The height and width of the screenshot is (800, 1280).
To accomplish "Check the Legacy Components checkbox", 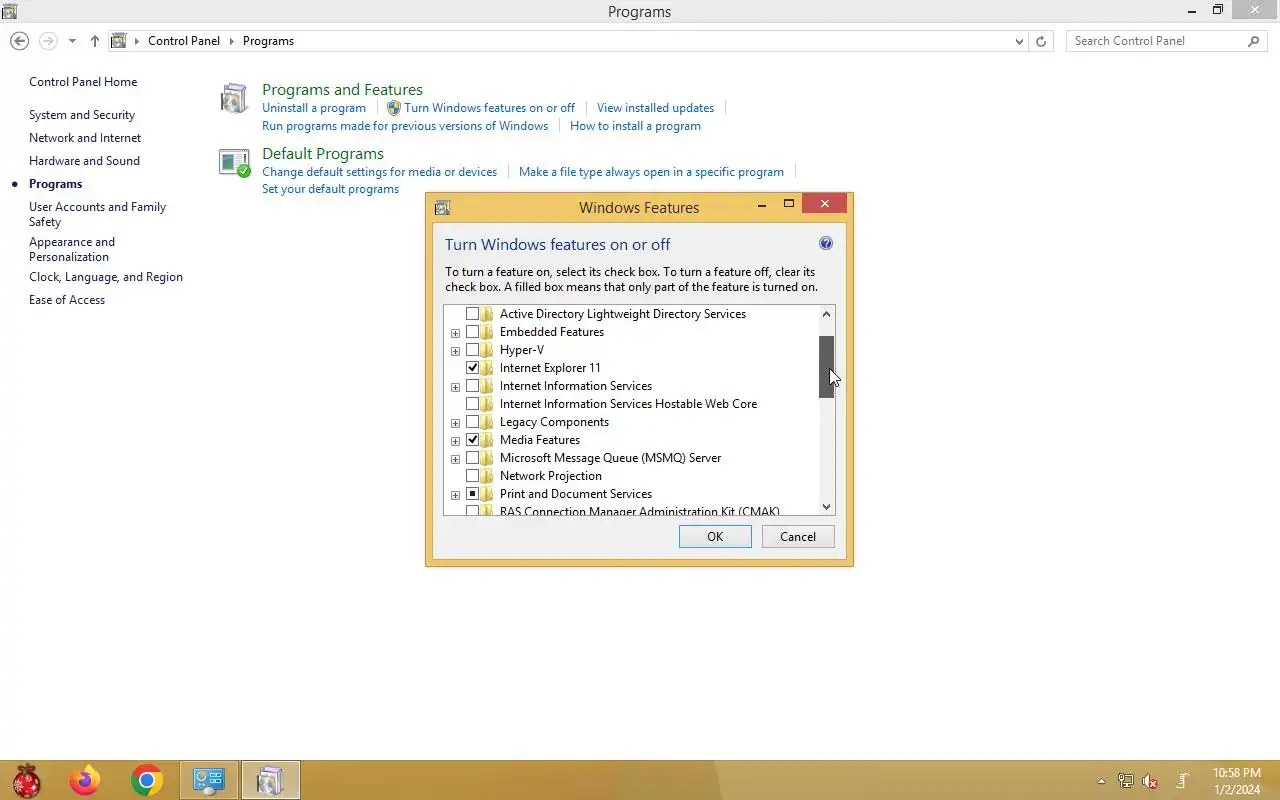I will tap(472, 422).
